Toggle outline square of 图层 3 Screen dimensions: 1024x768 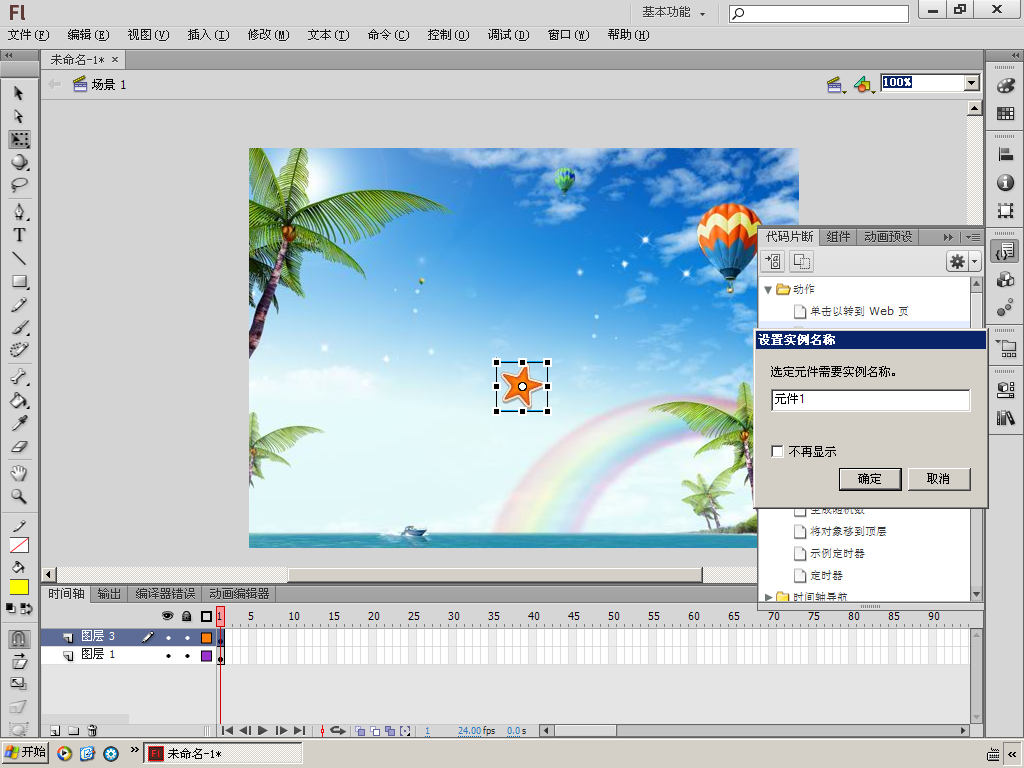coord(206,637)
